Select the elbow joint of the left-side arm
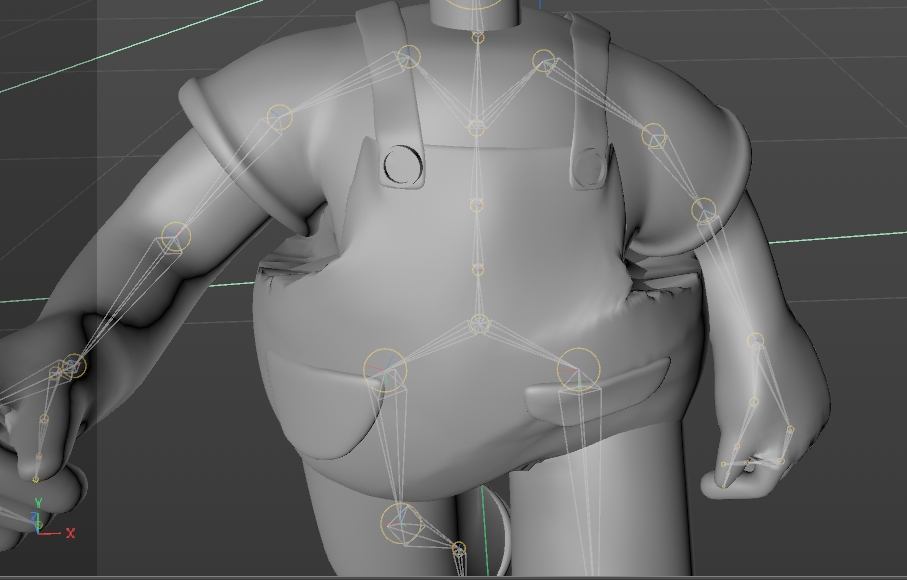Image resolution: width=907 pixels, height=580 pixels. (x=176, y=237)
